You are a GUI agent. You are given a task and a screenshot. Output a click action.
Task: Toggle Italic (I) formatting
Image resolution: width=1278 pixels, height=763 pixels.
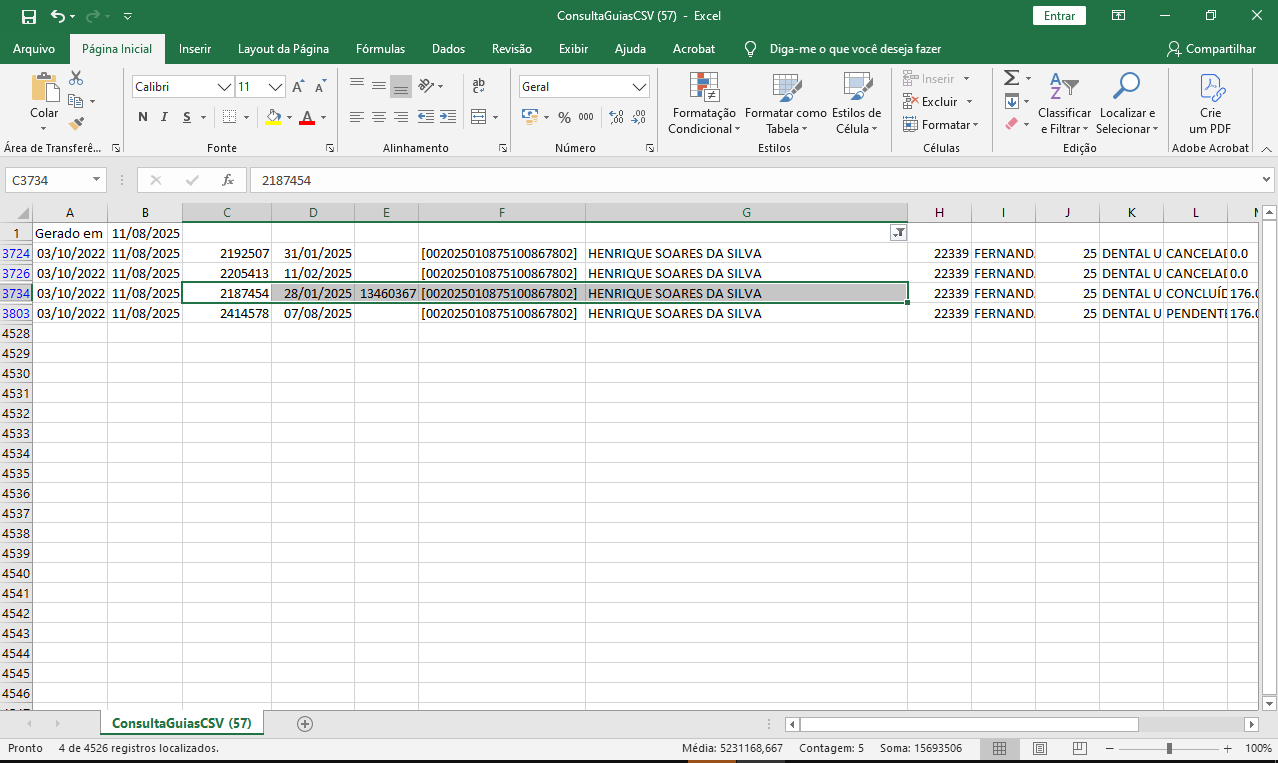pyautogui.click(x=165, y=117)
